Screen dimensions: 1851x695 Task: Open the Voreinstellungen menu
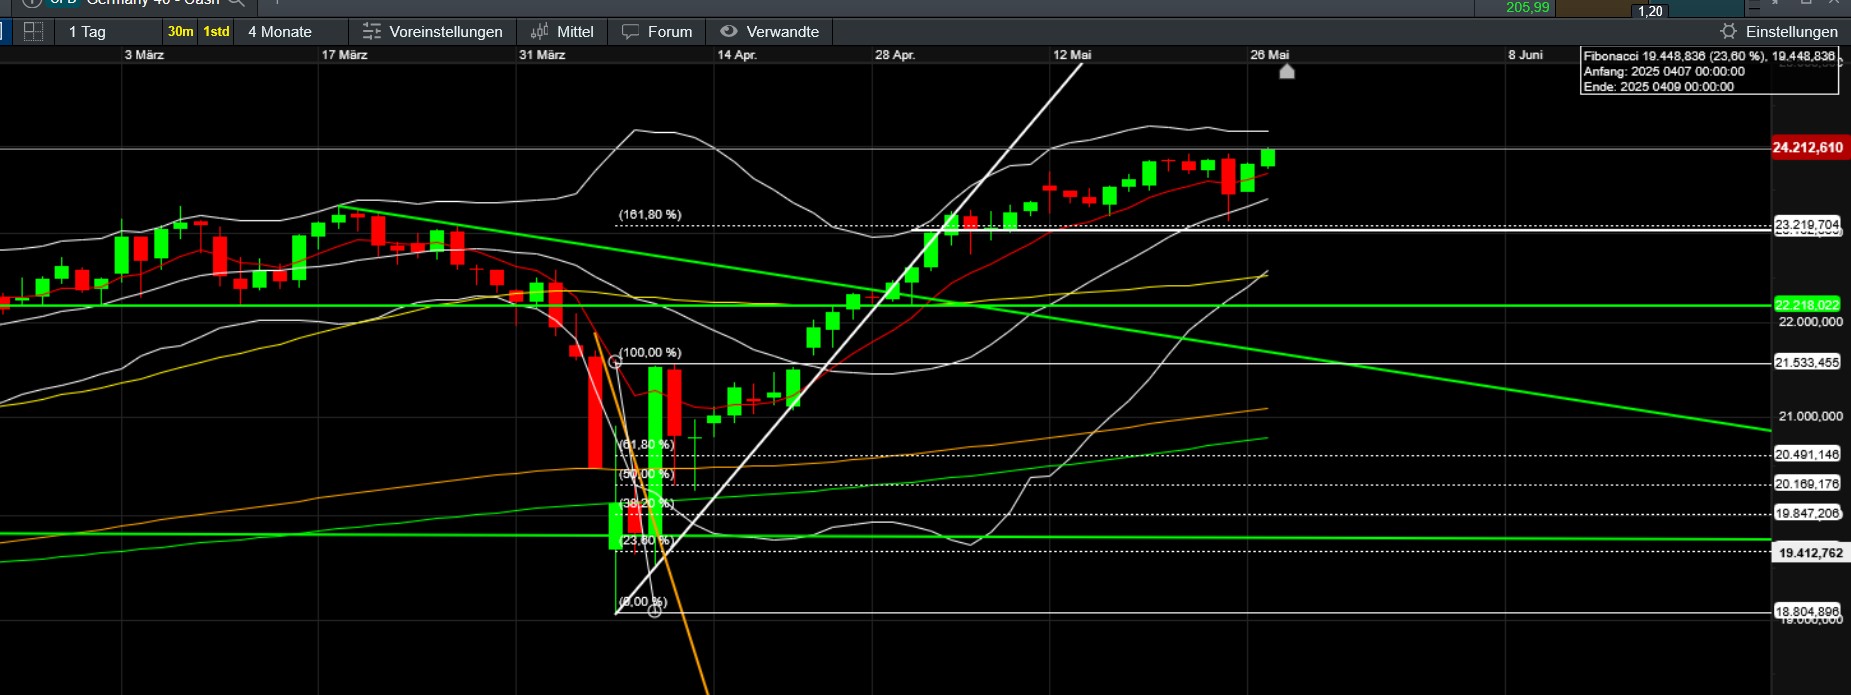(433, 32)
